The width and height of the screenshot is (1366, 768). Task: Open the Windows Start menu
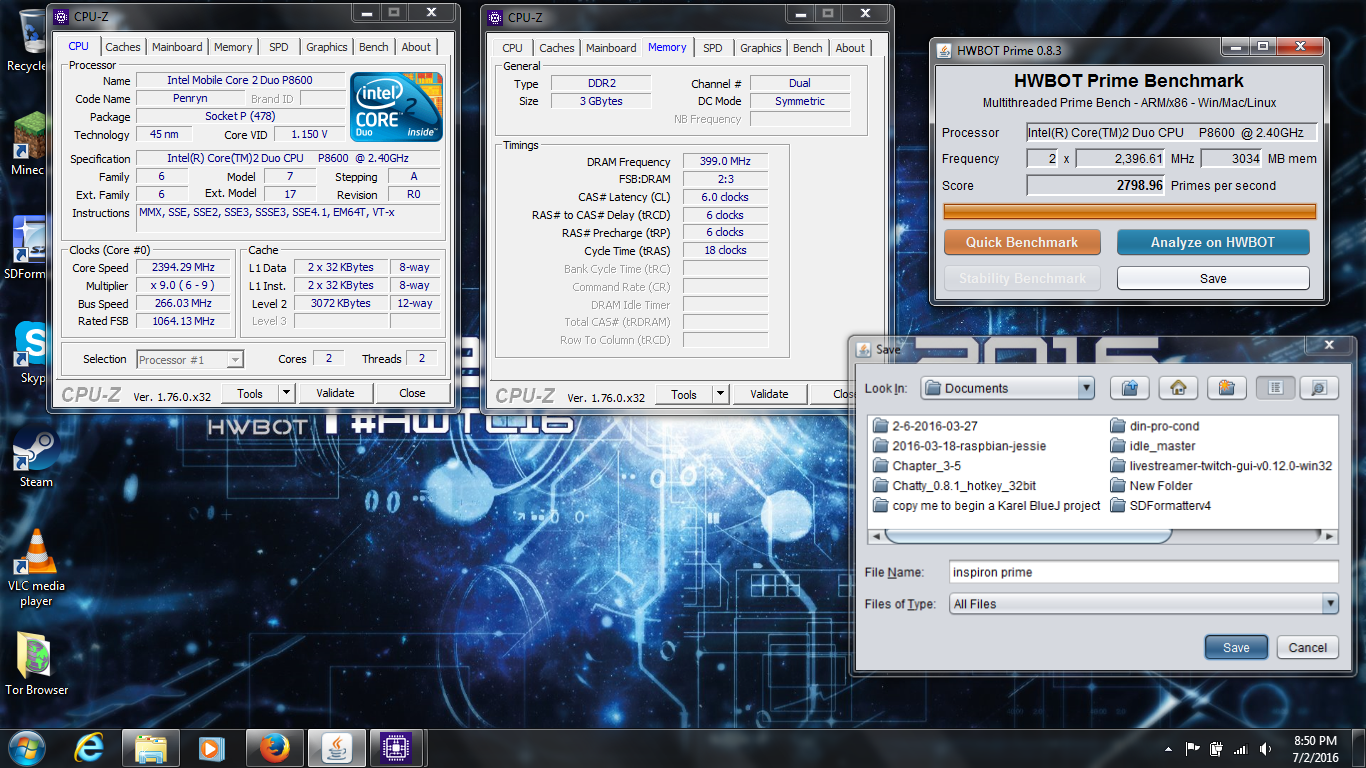pos(27,748)
